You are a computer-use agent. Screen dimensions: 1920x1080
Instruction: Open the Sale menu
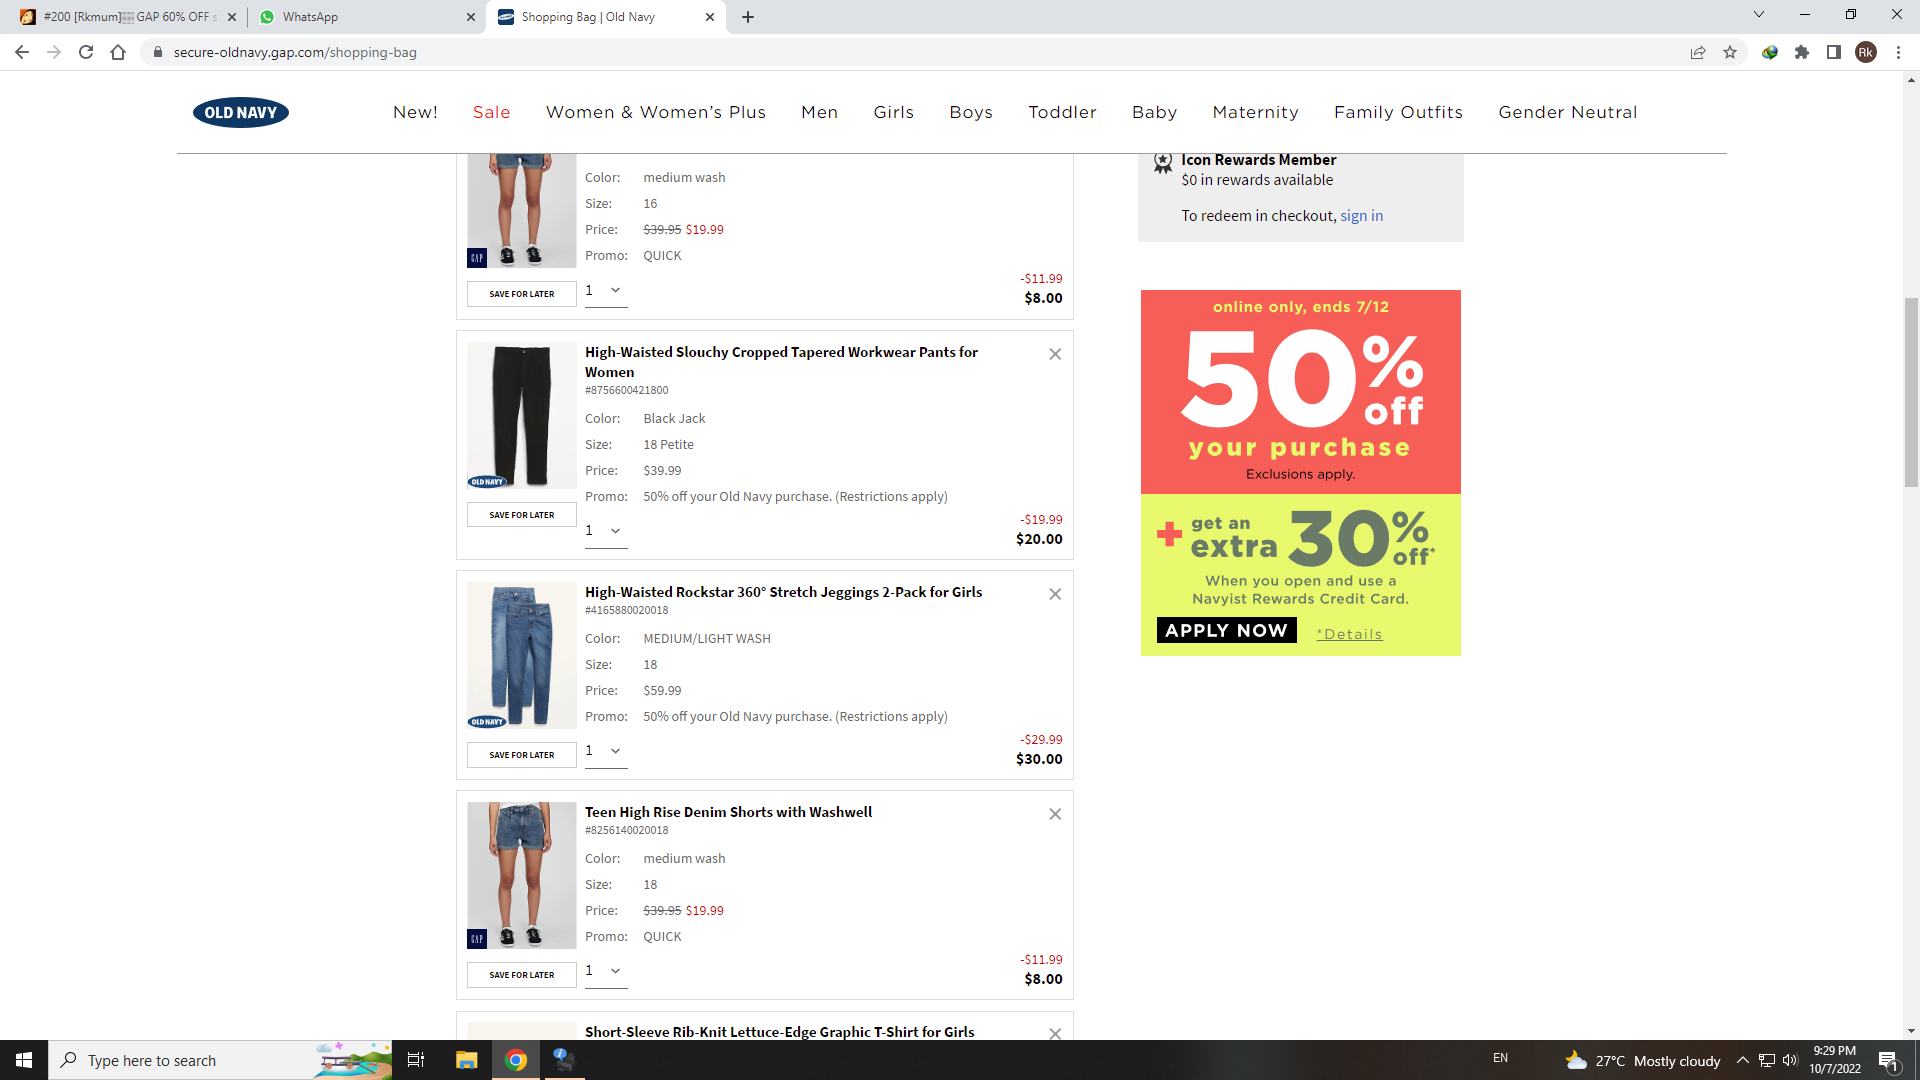pyautogui.click(x=492, y=112)
